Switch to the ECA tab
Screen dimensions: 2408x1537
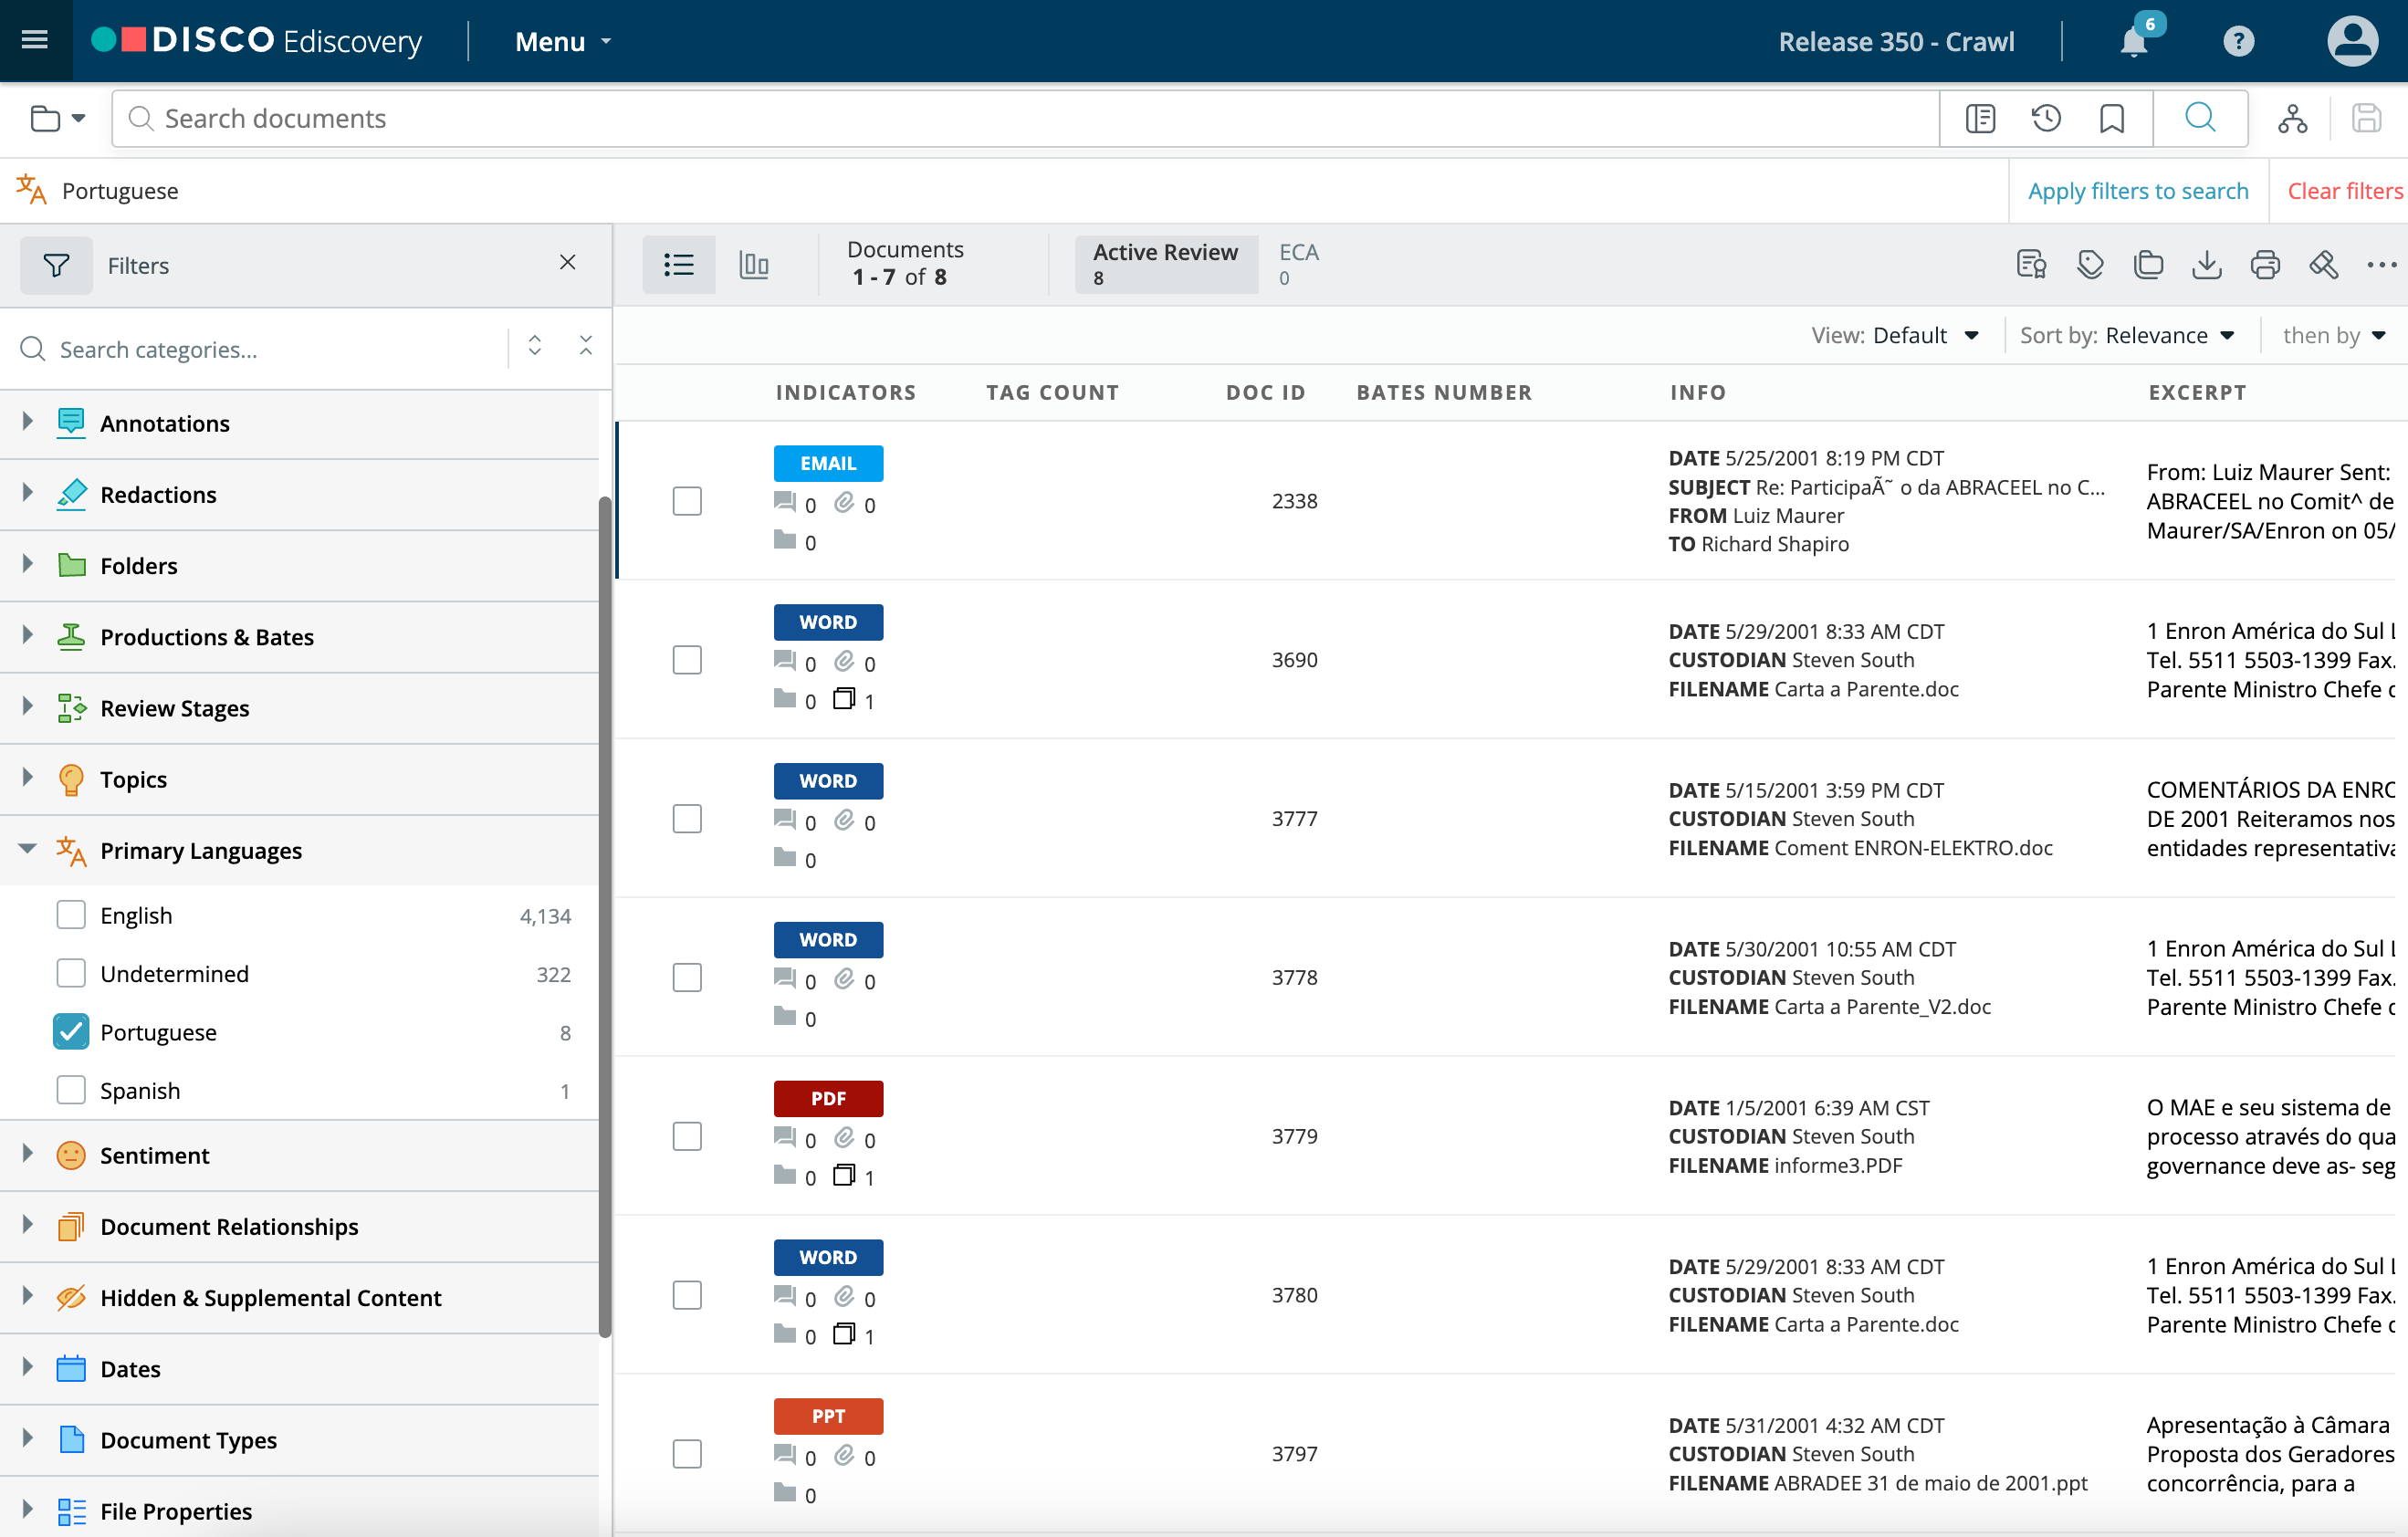click(1298, 264)
